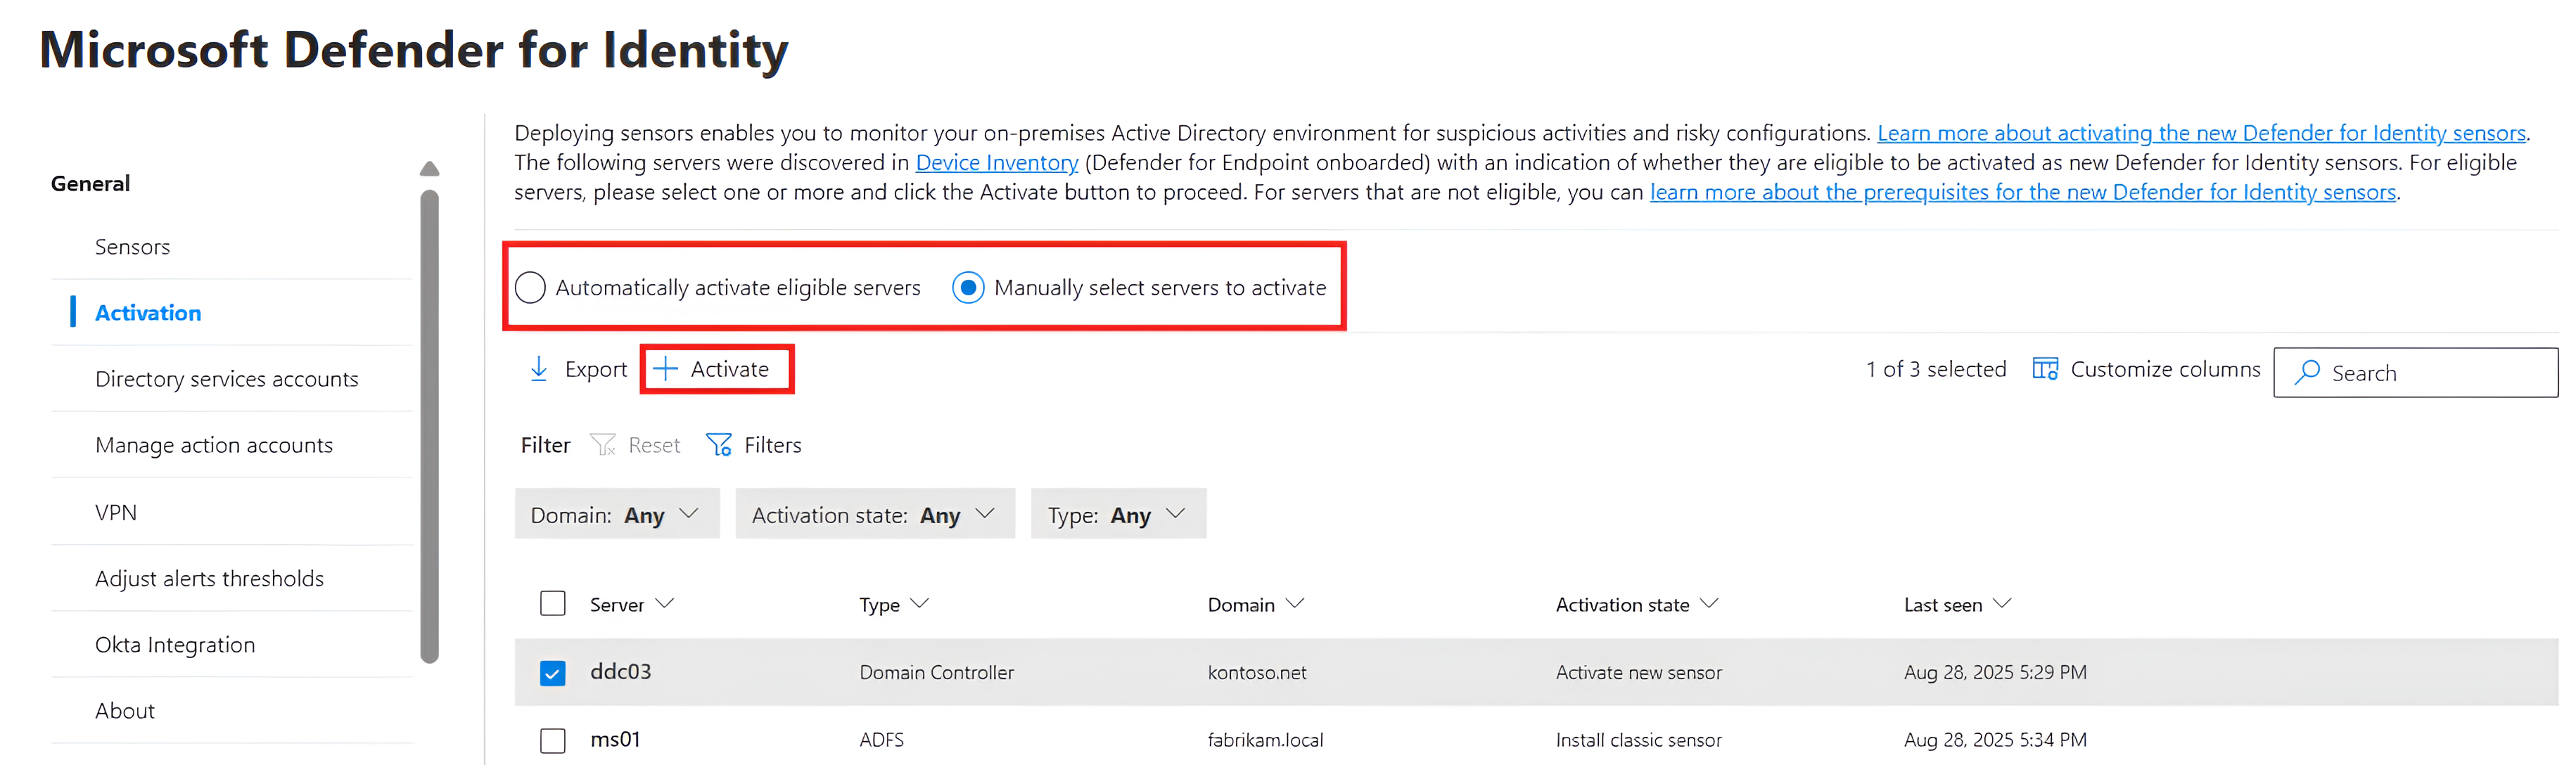This screenshot has height=765, width=2576.
Task: Export the discovered servers list
Action: point(577,368)
